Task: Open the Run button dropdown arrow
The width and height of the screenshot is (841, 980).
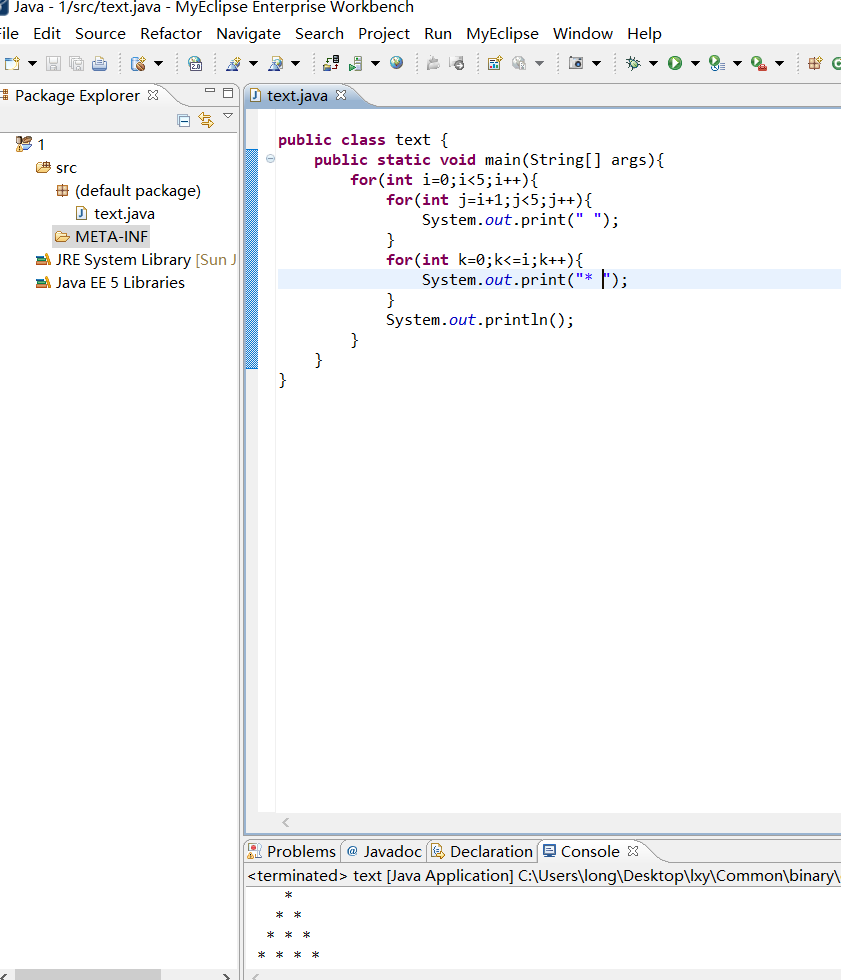Action: tap(695, 63)
